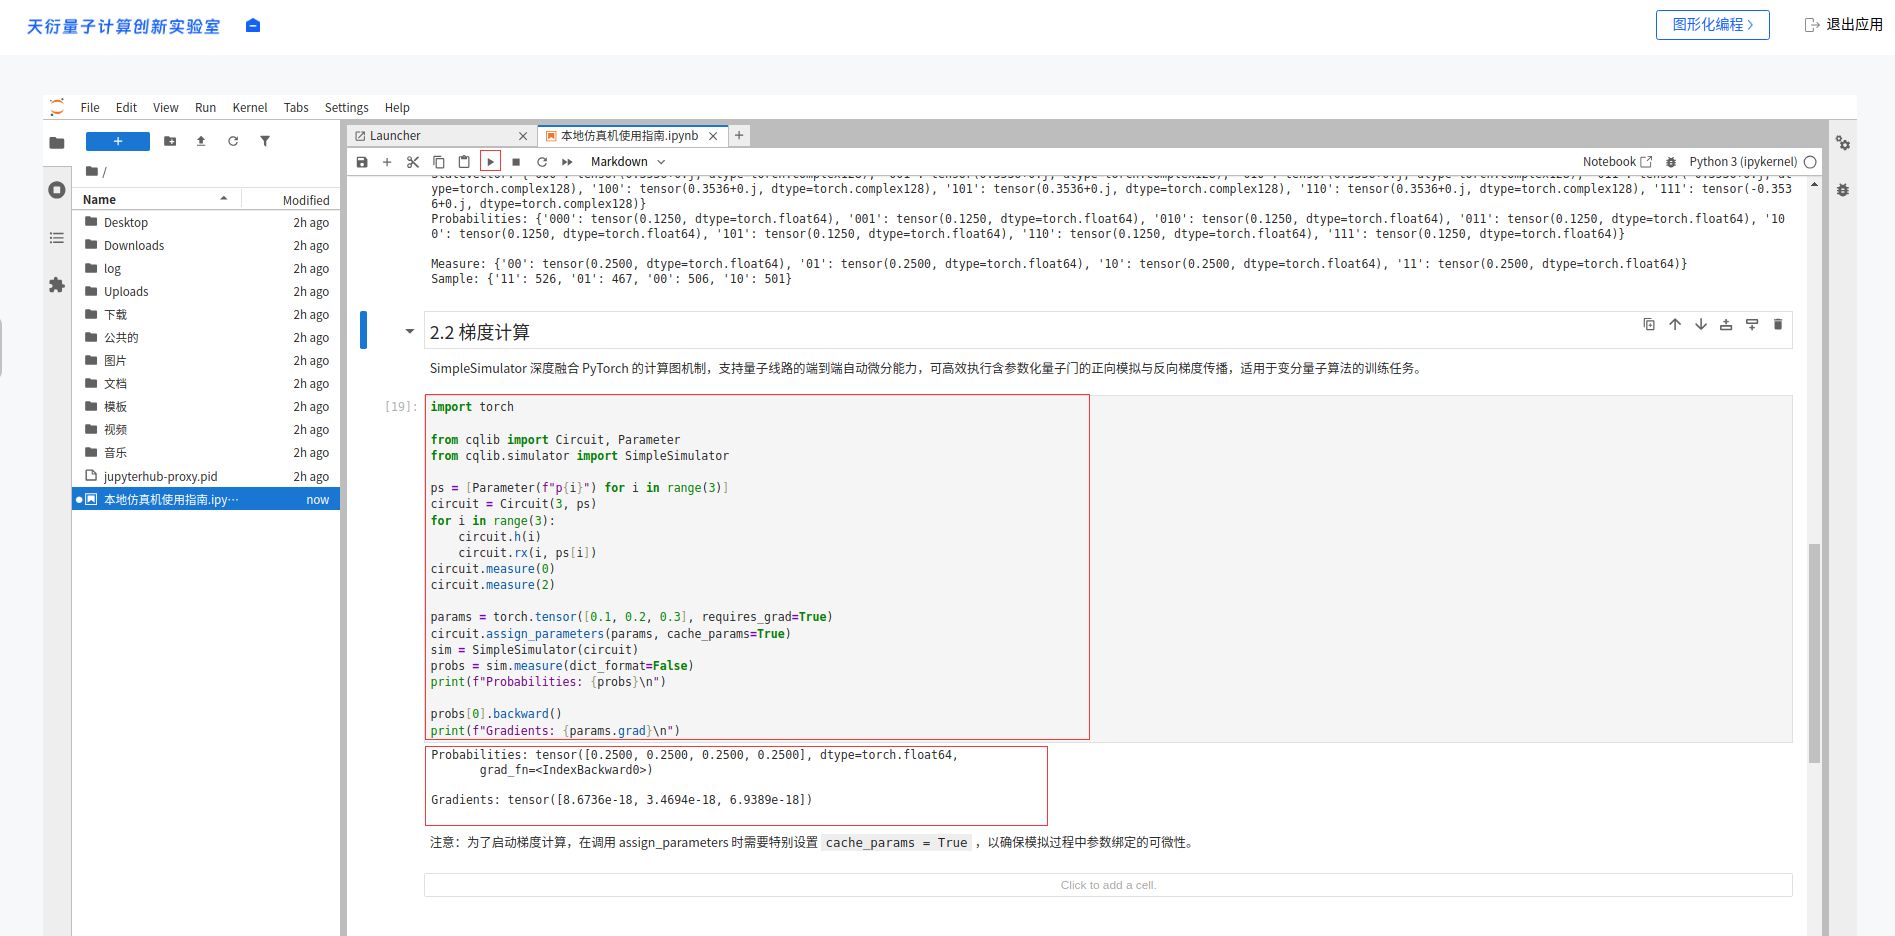1895x936 pixels.
Task: Open the 模板 folder
Action: (206, 407)
